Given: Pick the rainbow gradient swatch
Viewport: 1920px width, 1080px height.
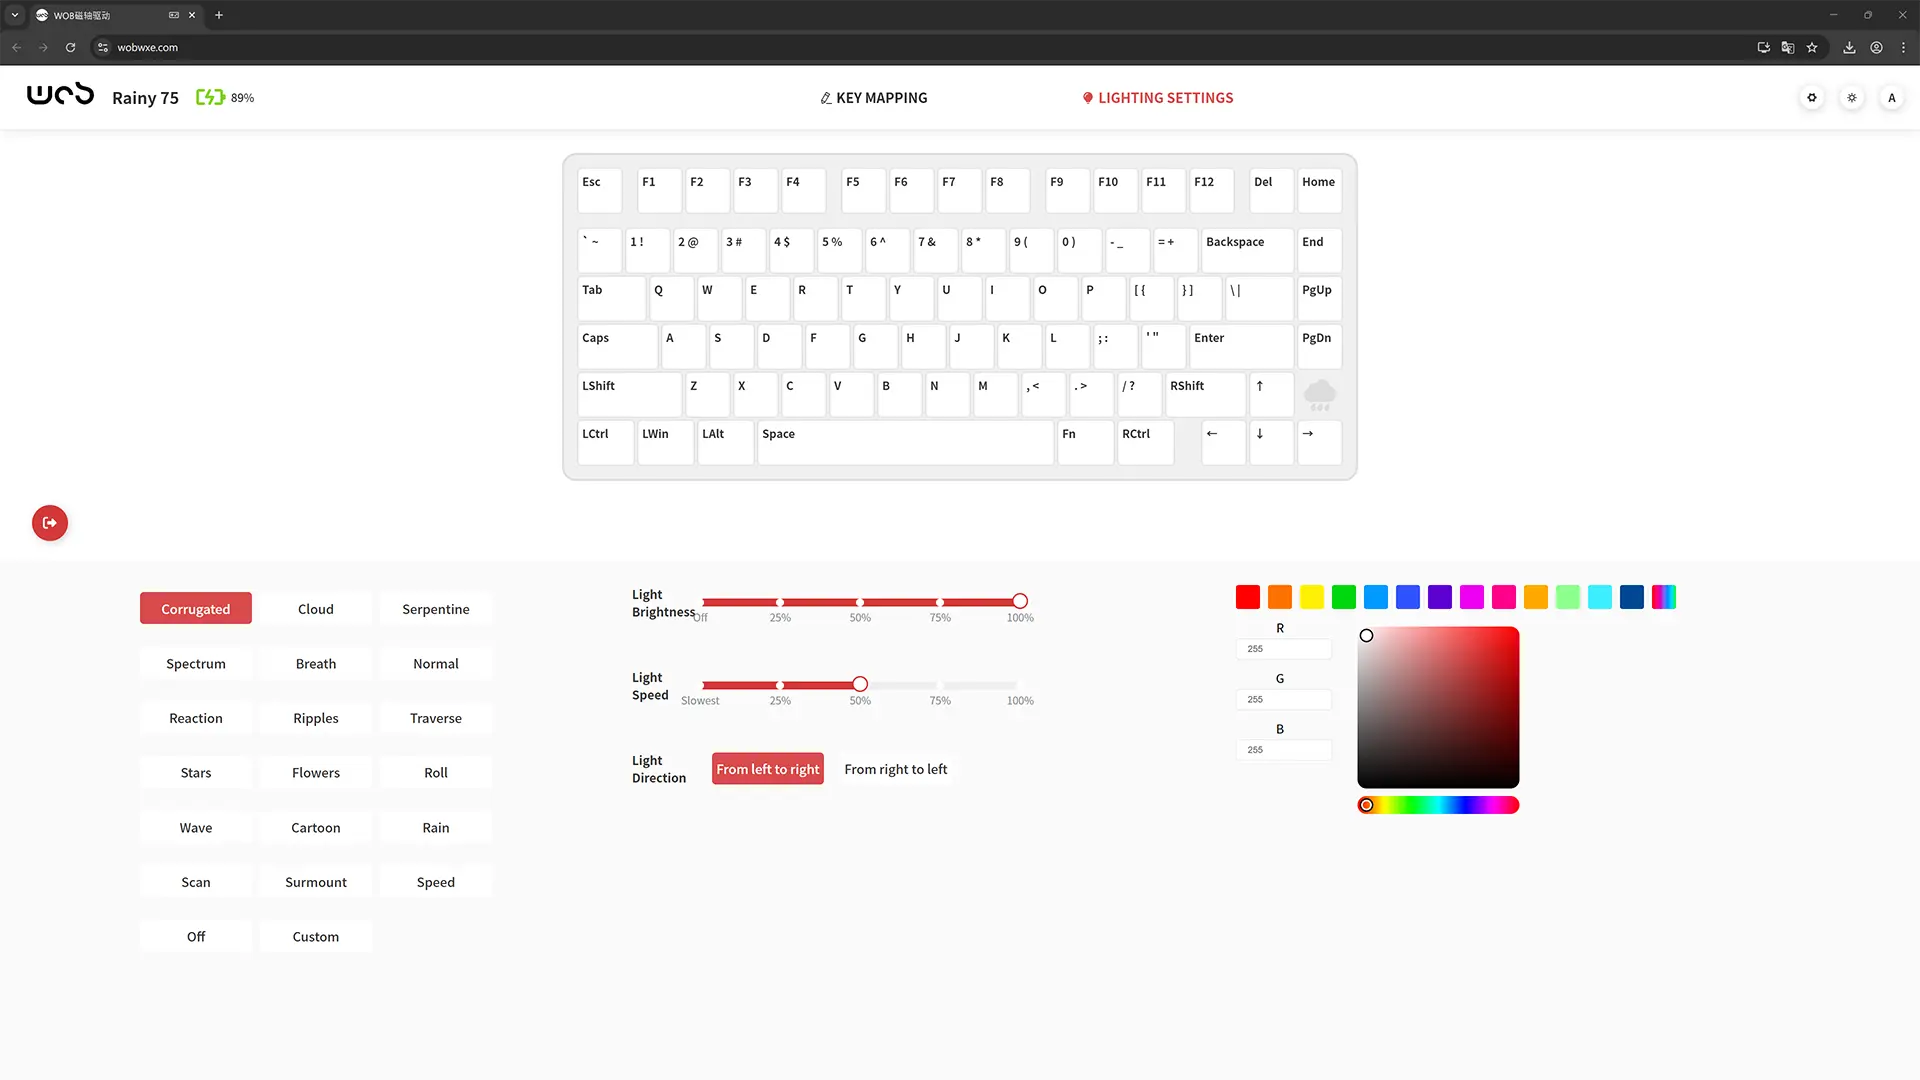Looking at the screenshot, I should click(x=1664, y=597).
